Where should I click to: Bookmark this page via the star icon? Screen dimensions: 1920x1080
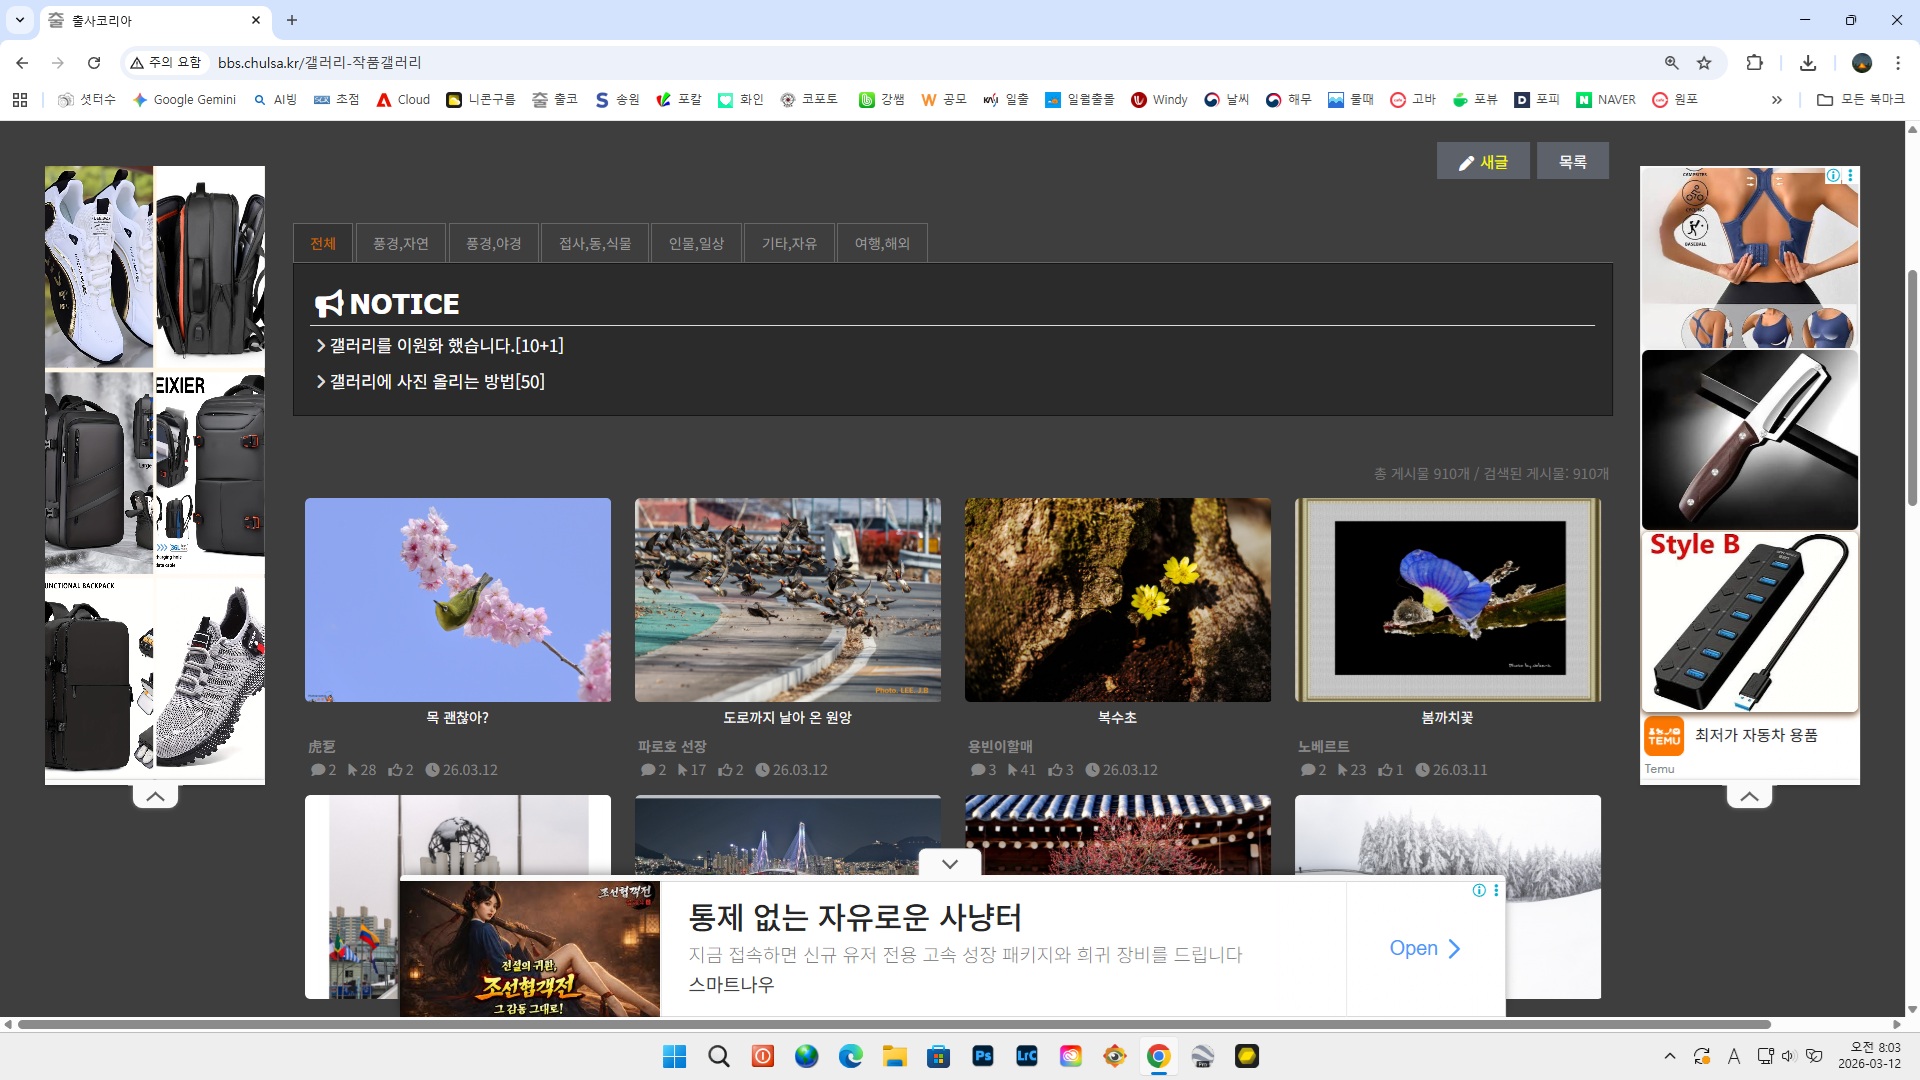point(1704,63)
